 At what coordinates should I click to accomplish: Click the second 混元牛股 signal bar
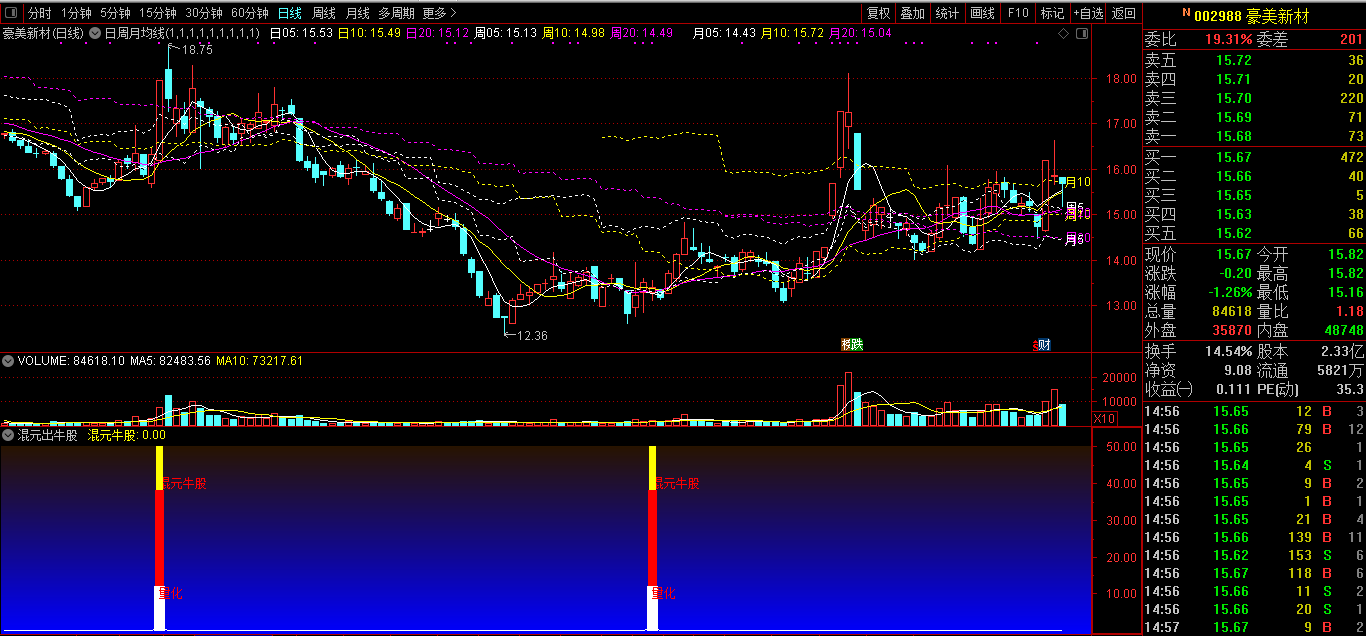(x=653, y=538)
